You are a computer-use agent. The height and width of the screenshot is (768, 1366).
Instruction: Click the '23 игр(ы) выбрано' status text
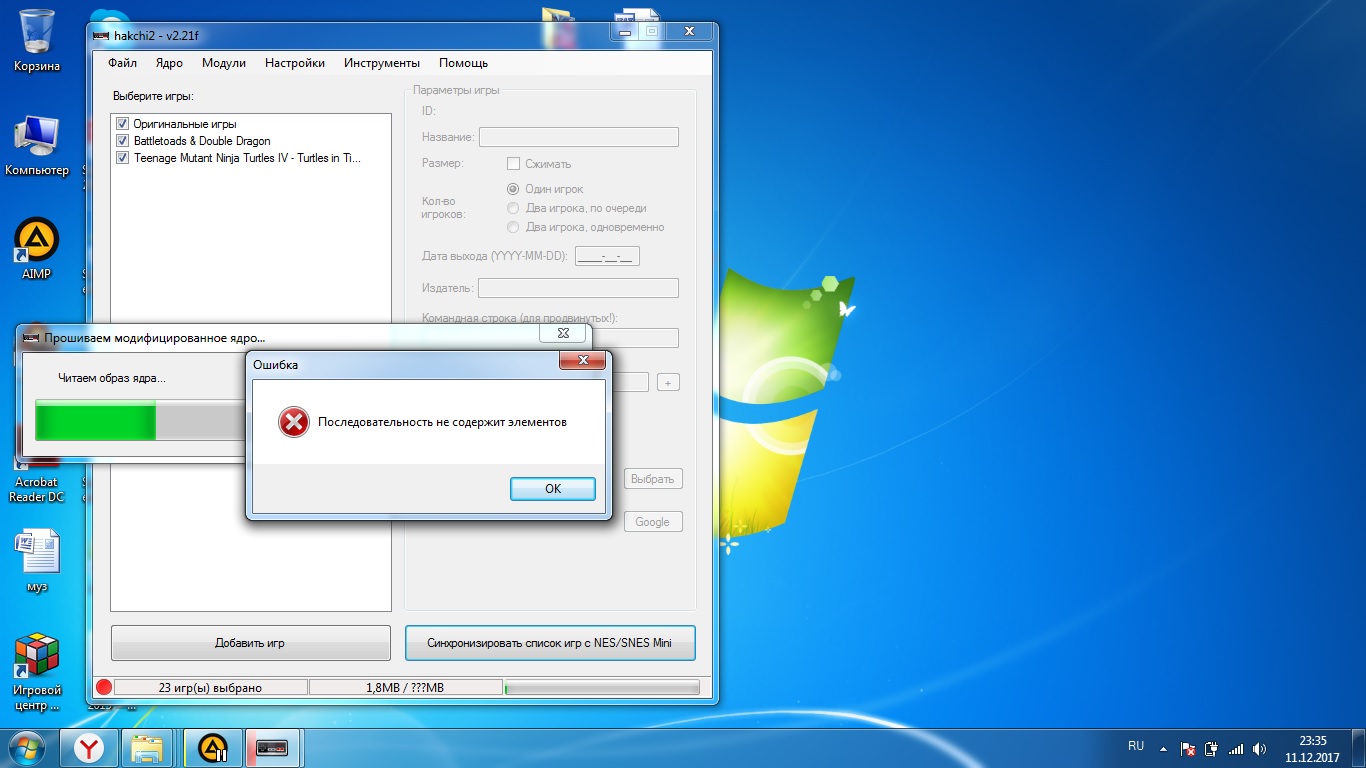click(x=210, y=688)
